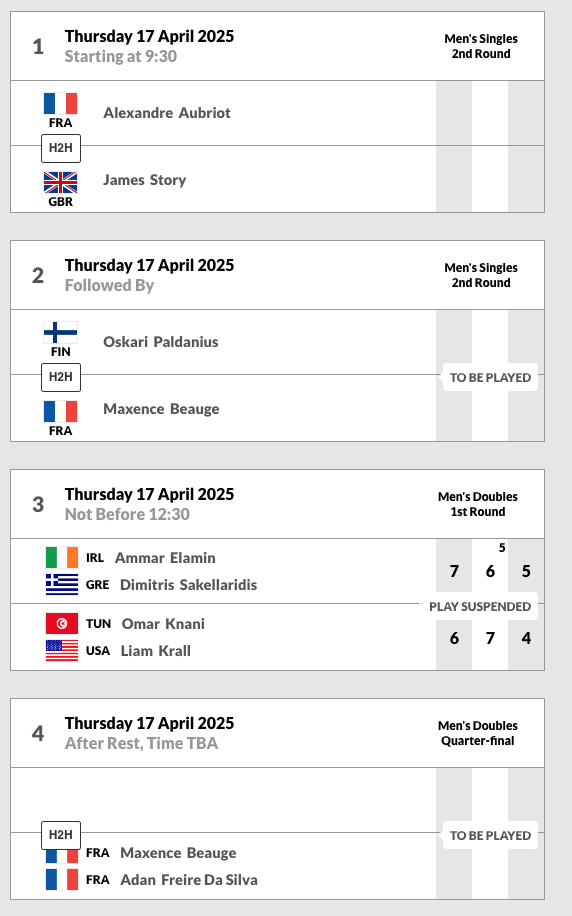Click the Finnish flag beside Oskari Paldanius
The width and height of the screenshot is (572, 916).
60,332
